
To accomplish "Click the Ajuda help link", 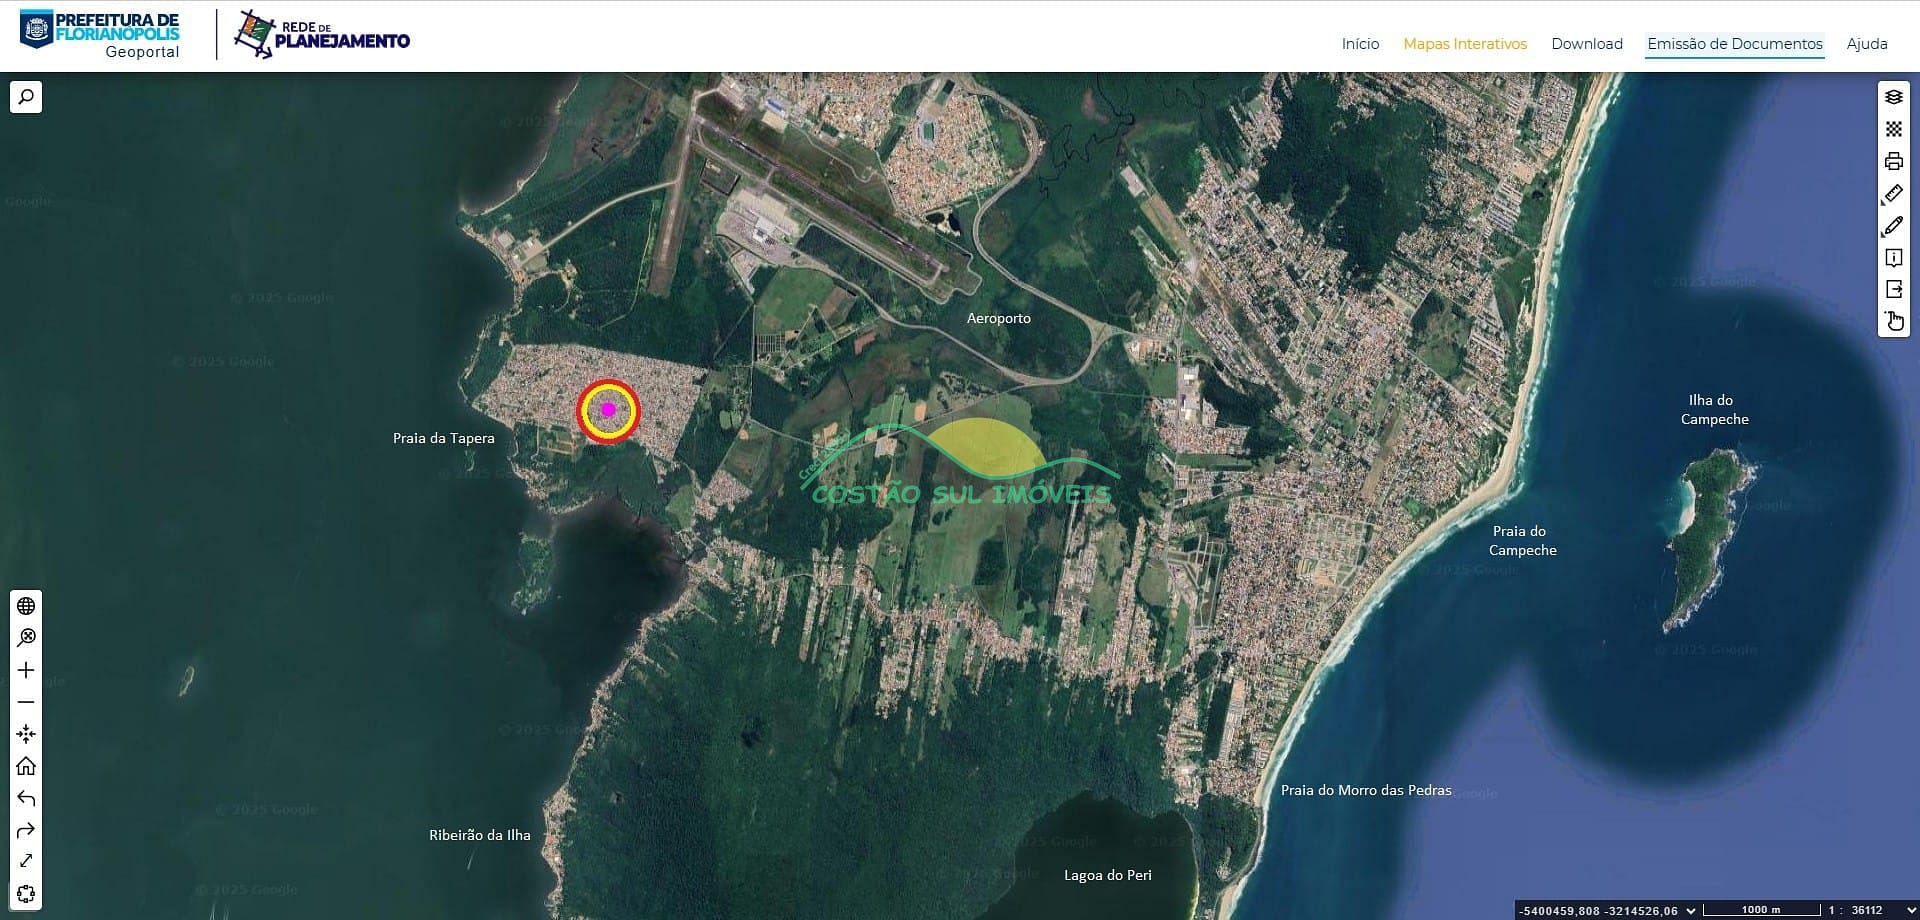I will click(x=1867, y=44).
